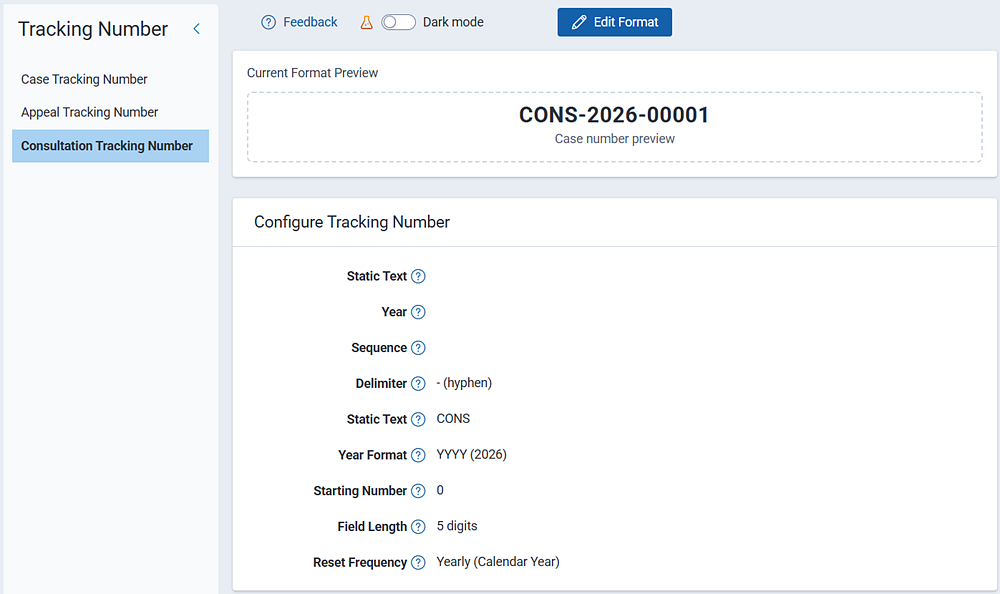Open help icon next to Delimiter

(x=418, y=383)
